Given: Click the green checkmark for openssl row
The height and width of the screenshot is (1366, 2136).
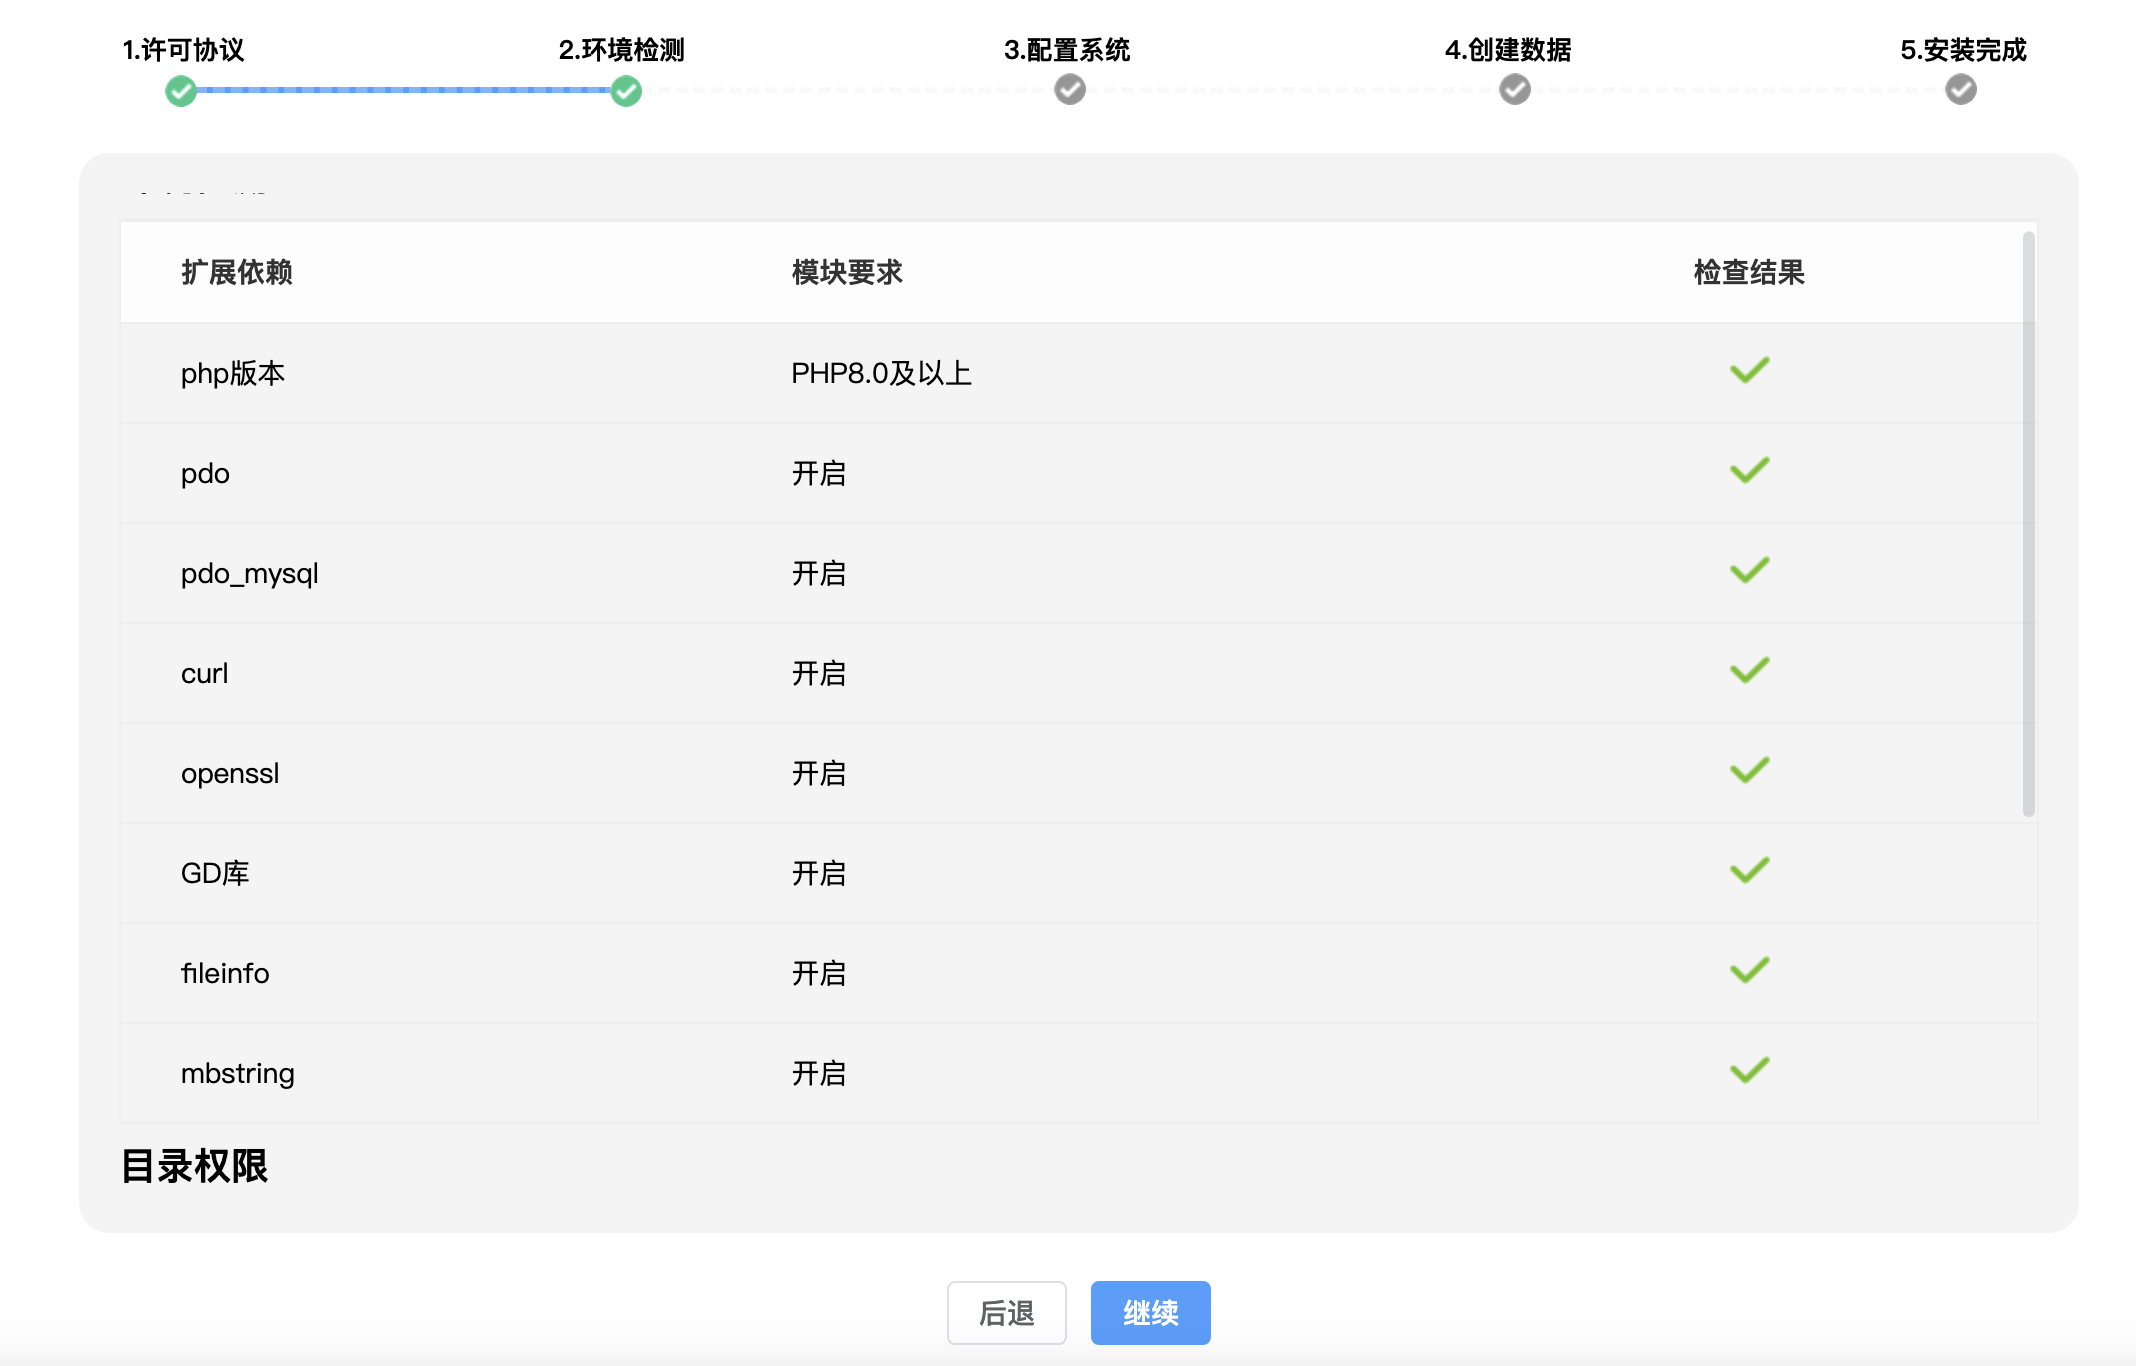Looking at the screenshot, I should 1750,770.
